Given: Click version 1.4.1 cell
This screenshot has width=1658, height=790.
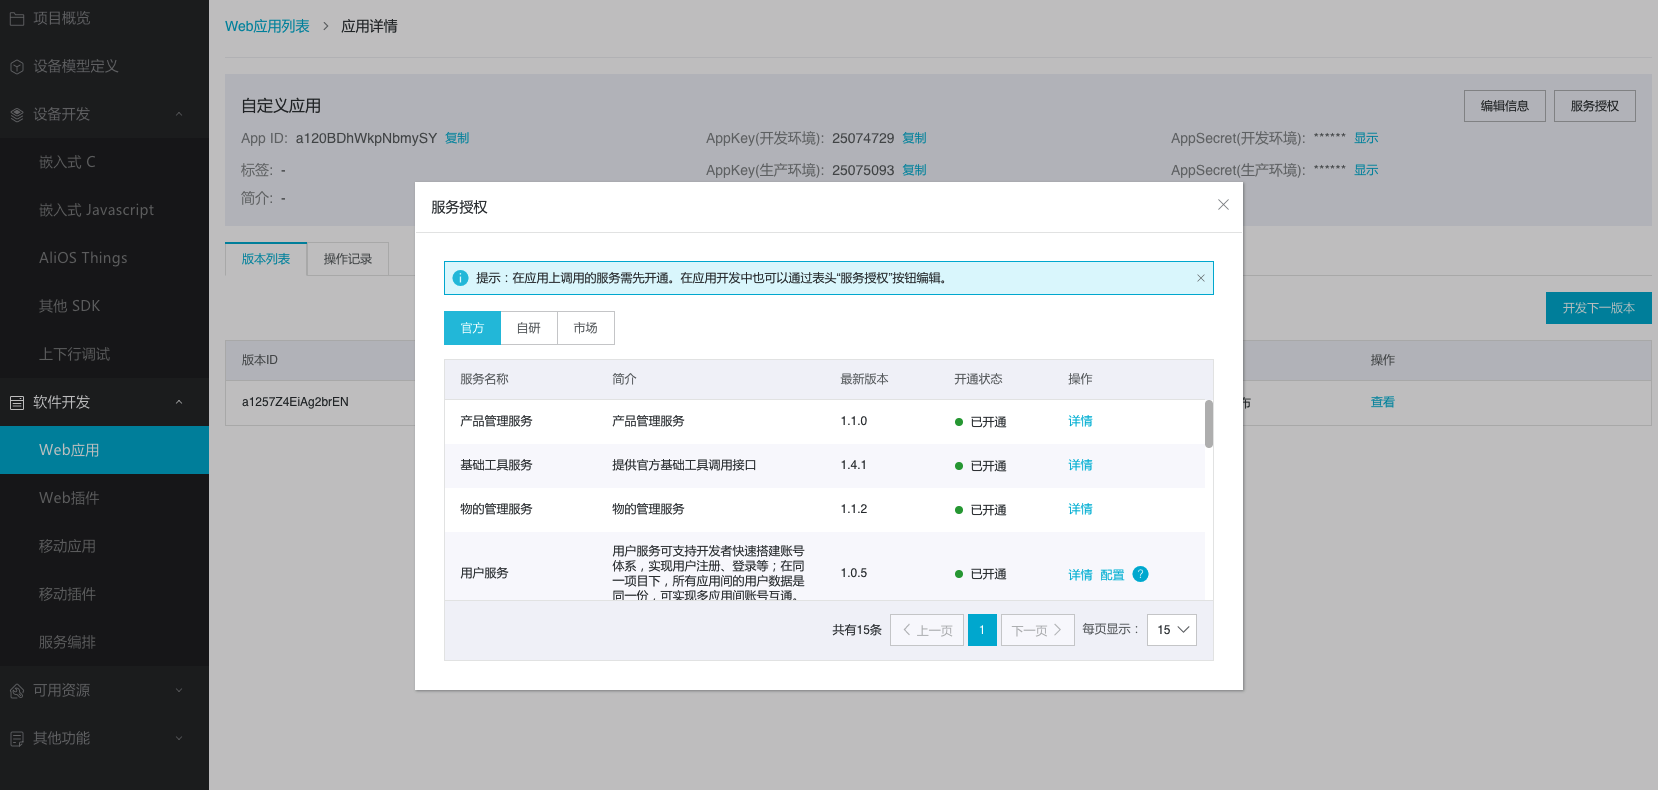Looking at the screenshot, I should point(854,465).
